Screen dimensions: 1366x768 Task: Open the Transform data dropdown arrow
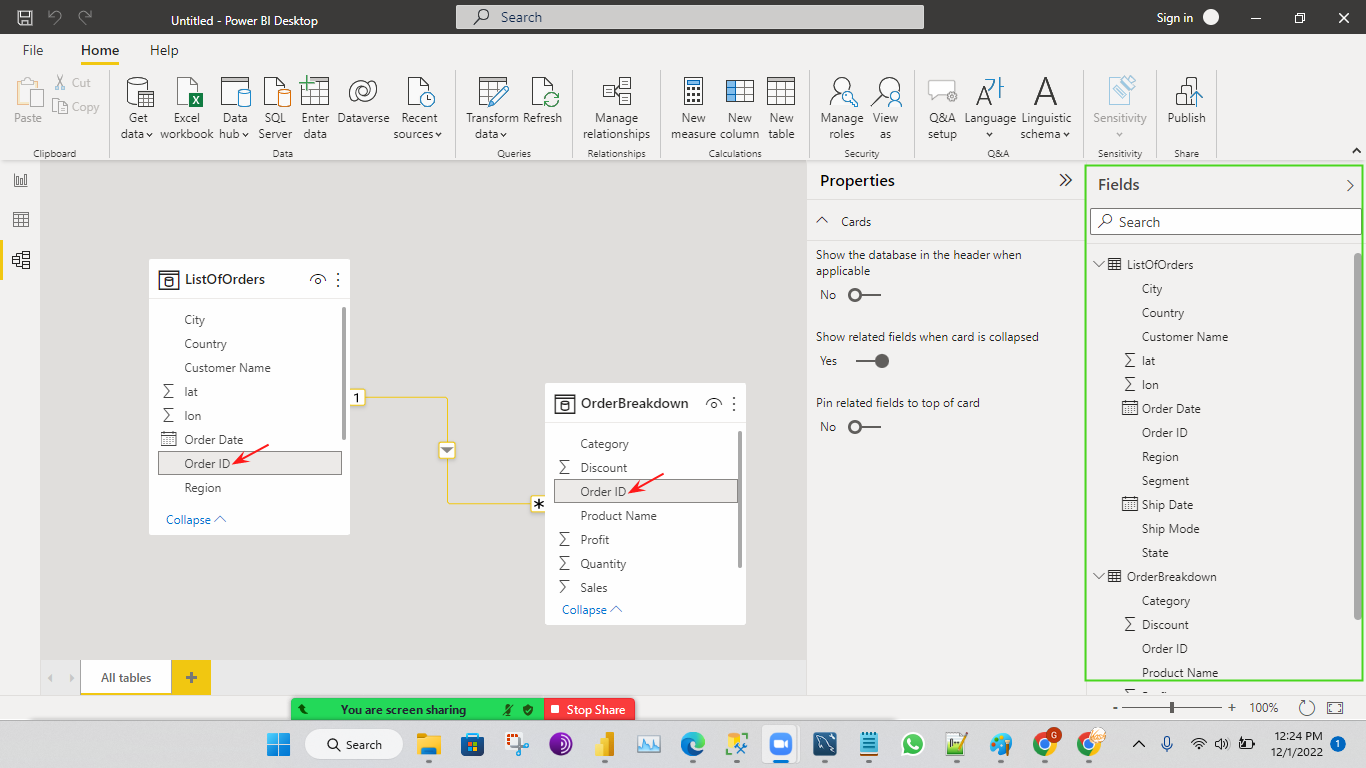503,135
